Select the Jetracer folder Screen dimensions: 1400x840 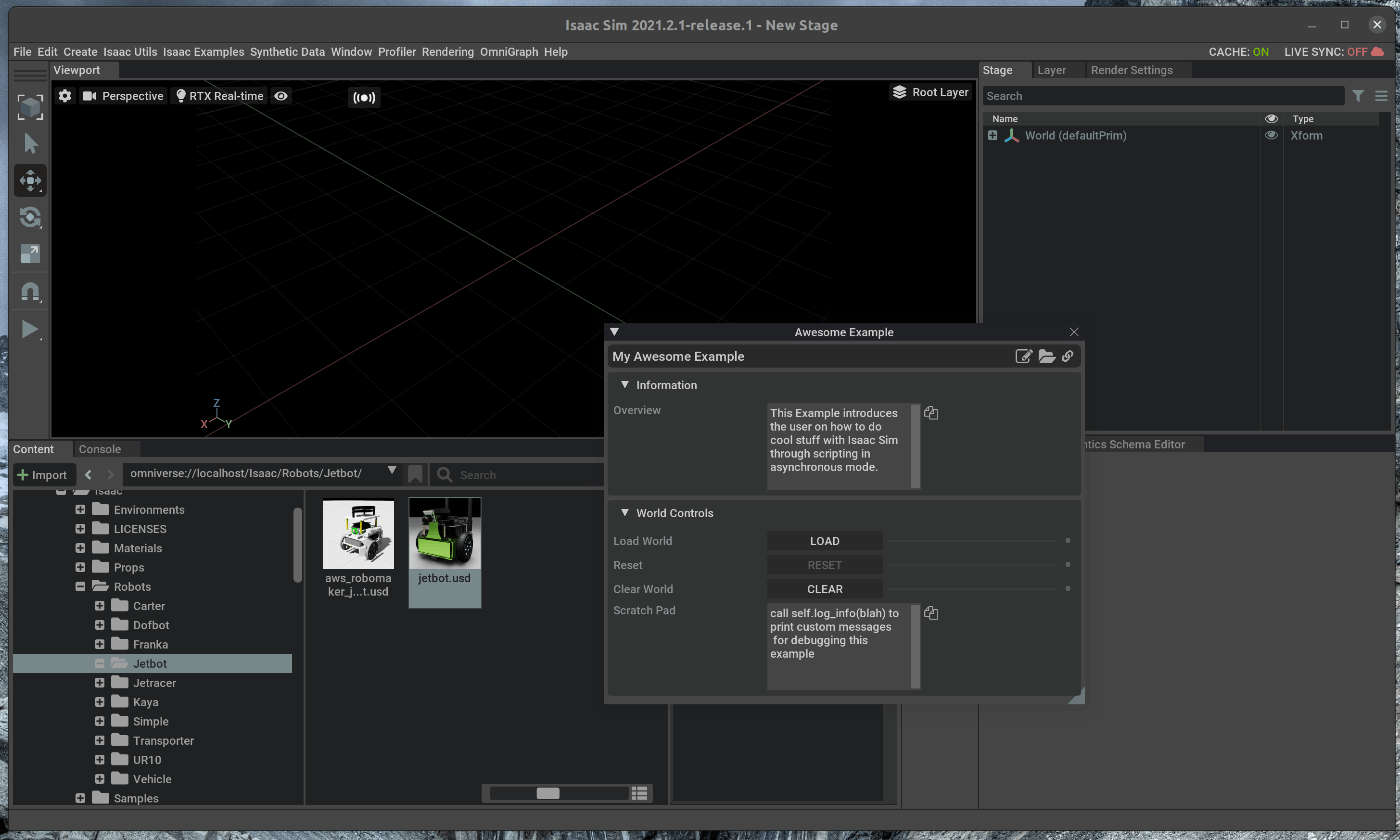[154, 683]
